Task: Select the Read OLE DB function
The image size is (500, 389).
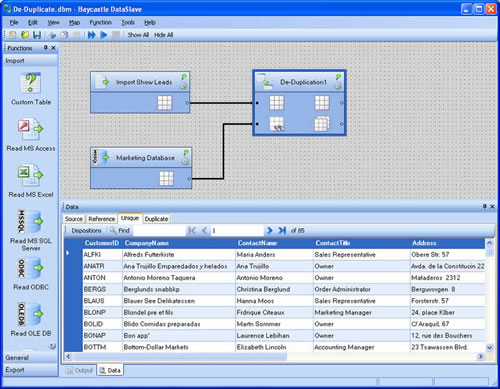Action: pyautogui.click(x=31, y=319)
